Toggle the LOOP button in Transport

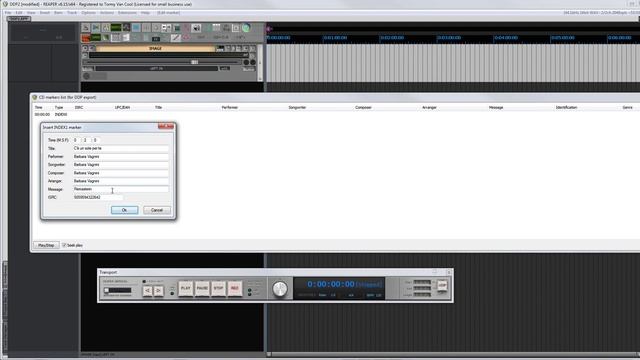[x=442, y=285]
